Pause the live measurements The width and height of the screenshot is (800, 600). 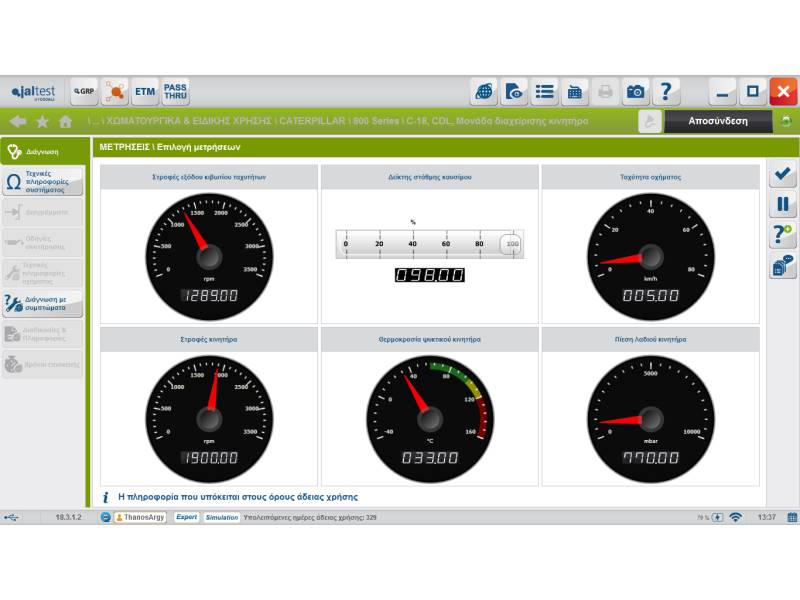782,204
